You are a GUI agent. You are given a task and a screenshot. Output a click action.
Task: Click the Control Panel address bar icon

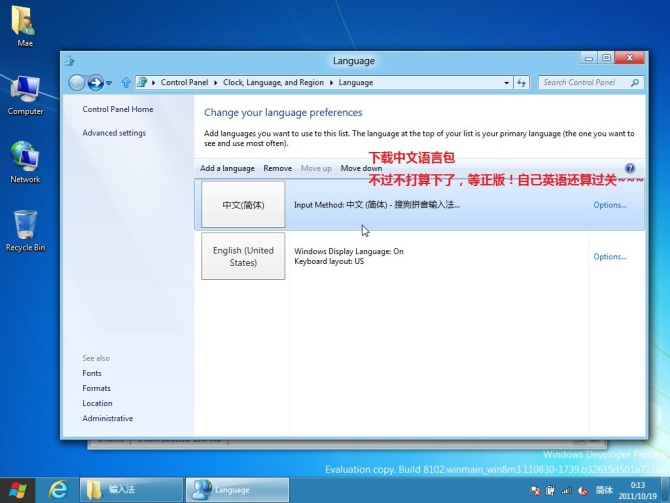click(x=142, y=82)
